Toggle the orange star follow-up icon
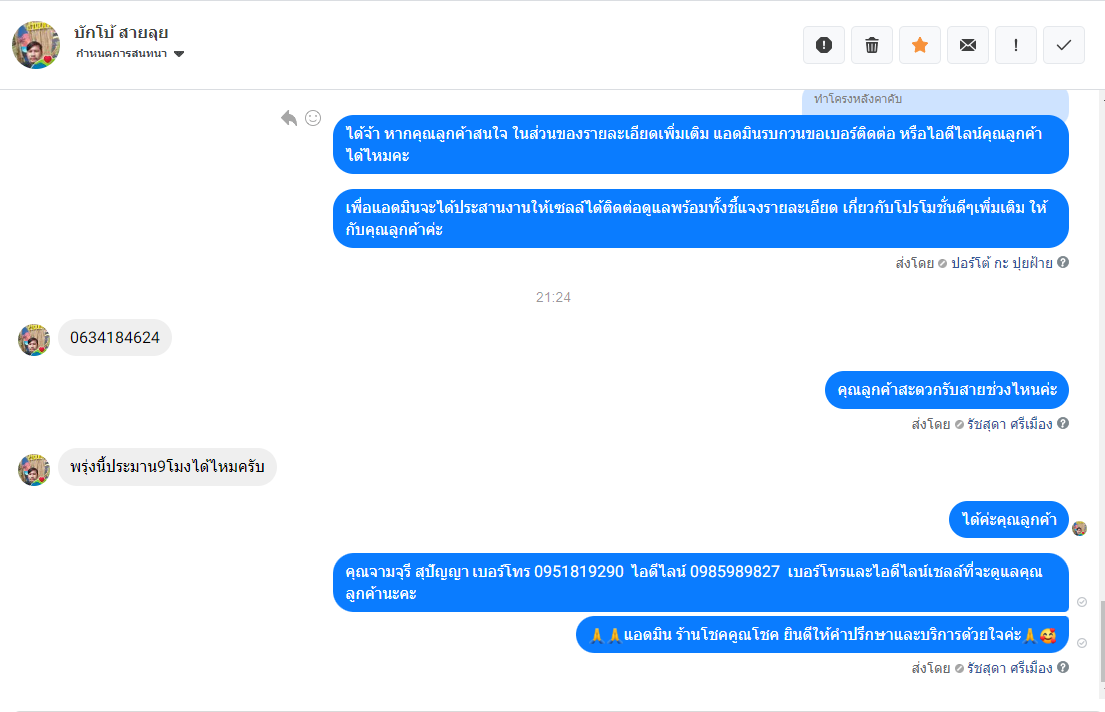The height and width of the screenshot is (712, 1105). (x=920, y=45)
